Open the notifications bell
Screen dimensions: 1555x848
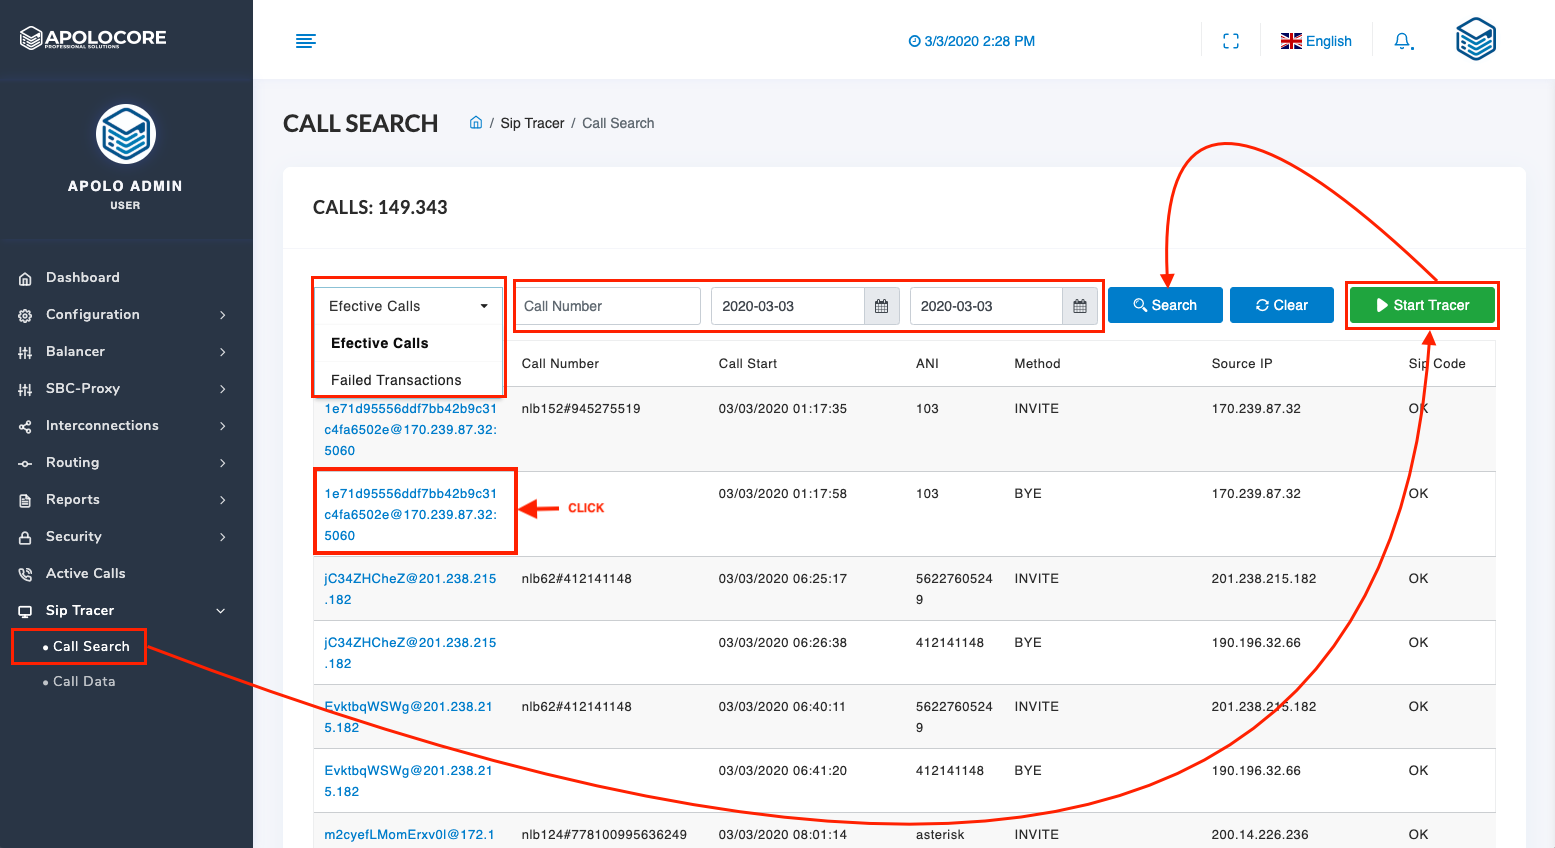point(1403,41)
